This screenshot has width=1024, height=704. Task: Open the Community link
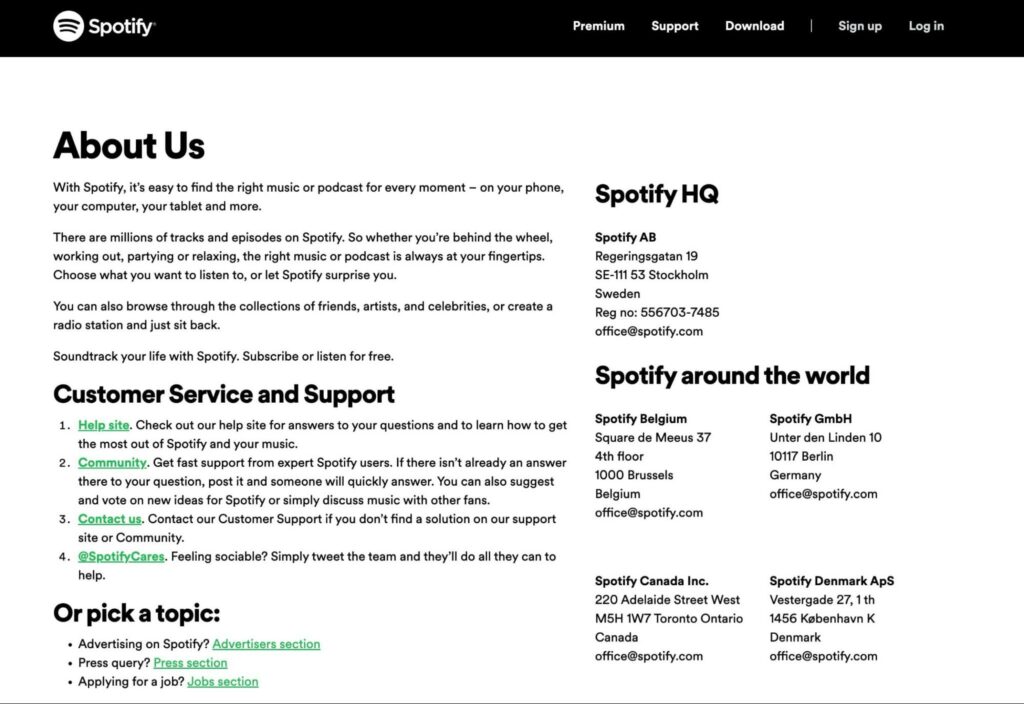coord(112,463)
